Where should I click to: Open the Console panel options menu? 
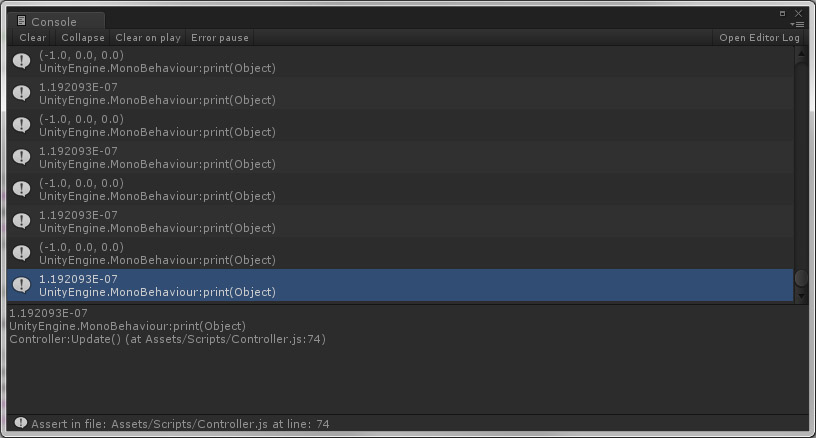point(797,24)
